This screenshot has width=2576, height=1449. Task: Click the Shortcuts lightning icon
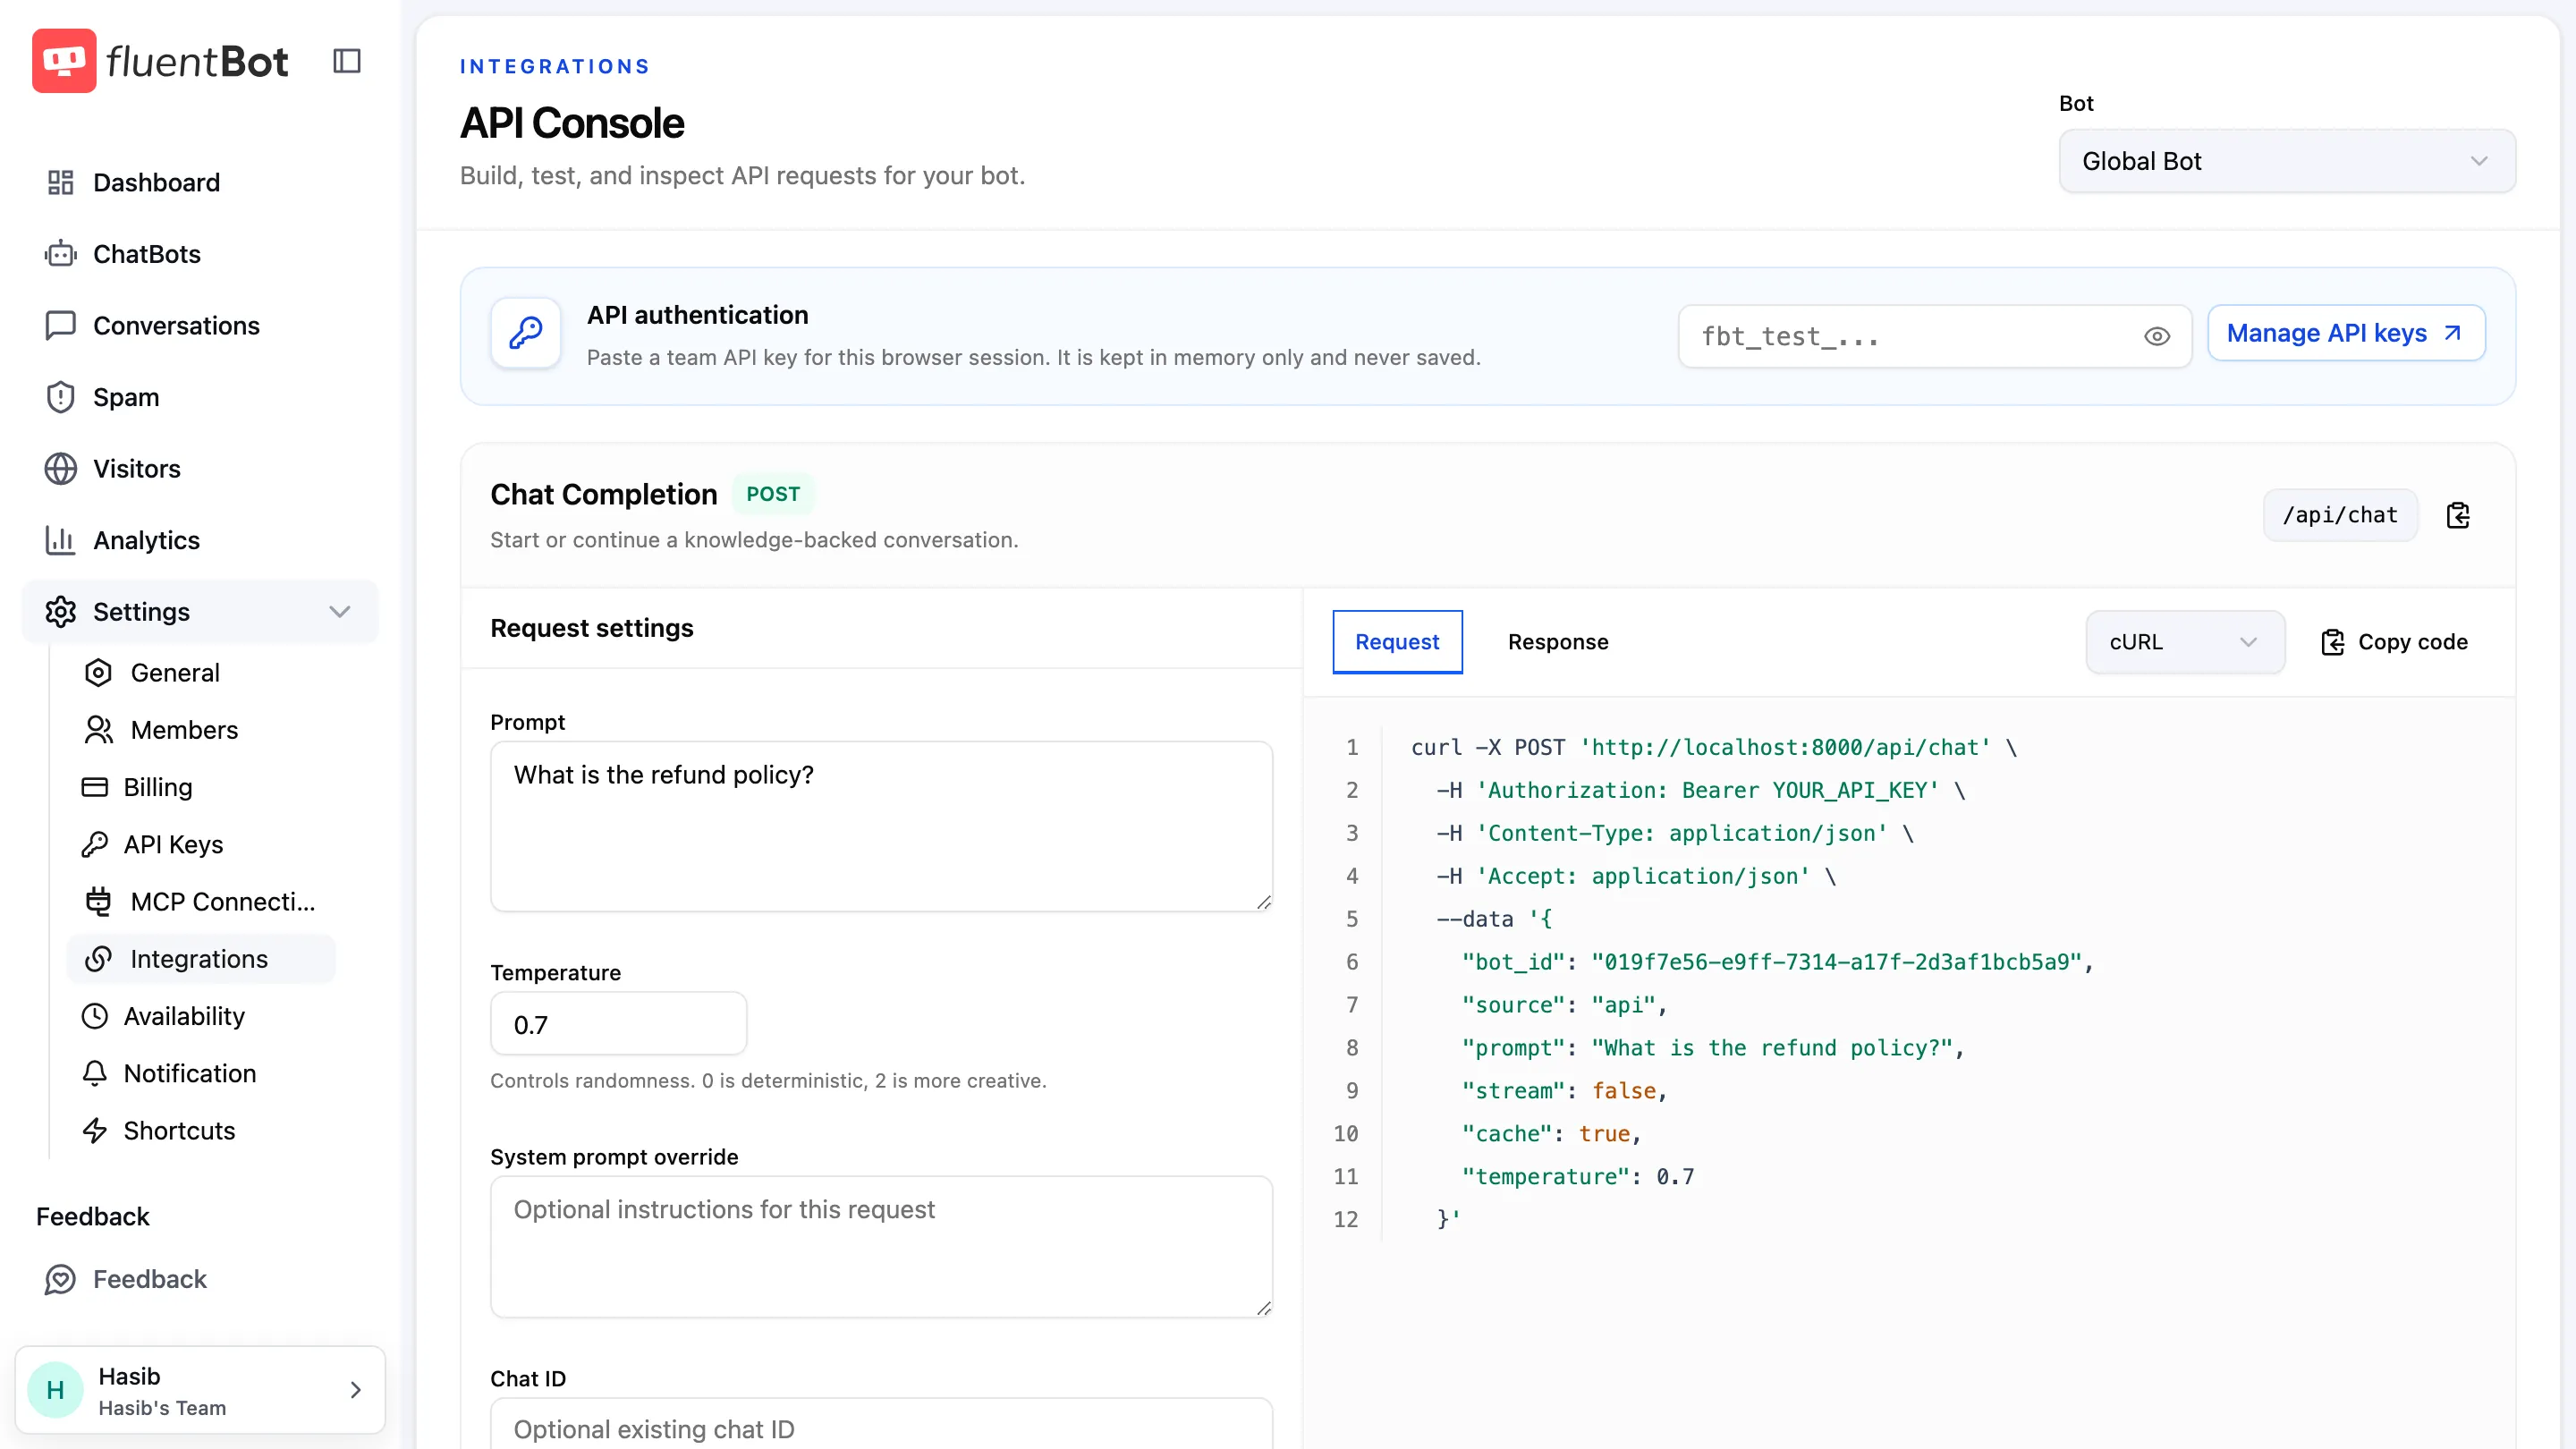click(95, 1131)
